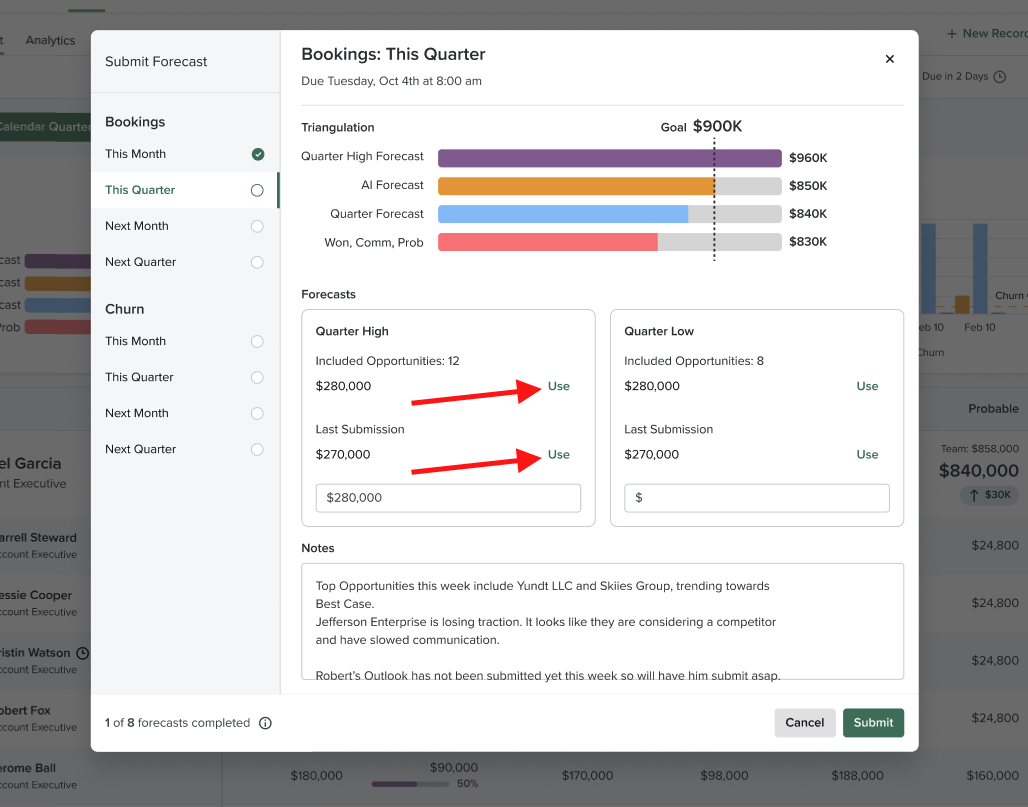The image size is (1028, 807).
Task: Select the Churn This Month radio circle
Action: (257, 341)
